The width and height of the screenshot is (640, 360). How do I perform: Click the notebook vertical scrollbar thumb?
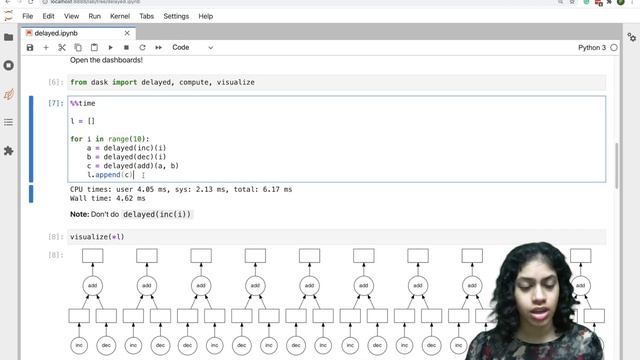[617, 165]
